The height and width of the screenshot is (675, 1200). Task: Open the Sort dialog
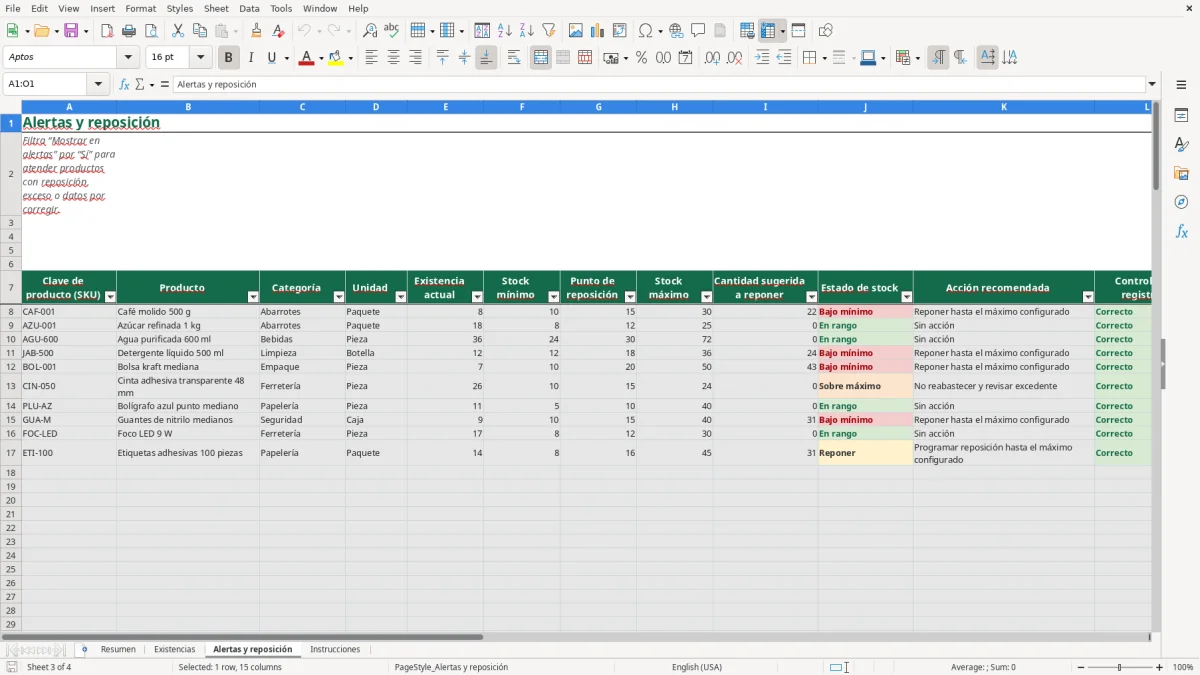482,31
